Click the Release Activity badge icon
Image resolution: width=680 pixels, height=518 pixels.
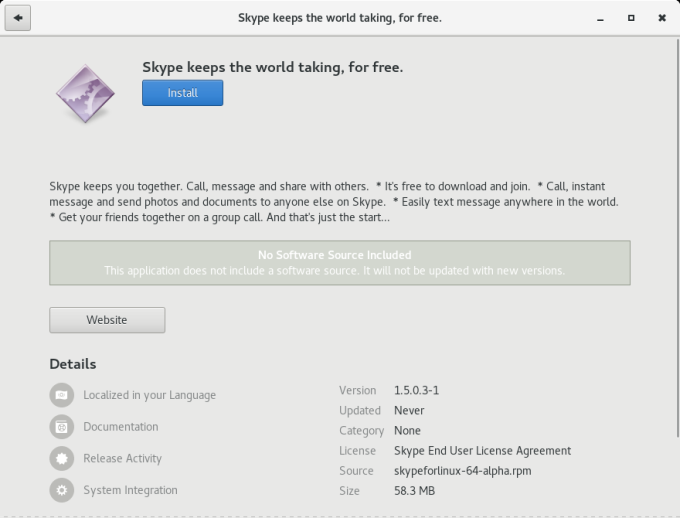tap(62, 459)
